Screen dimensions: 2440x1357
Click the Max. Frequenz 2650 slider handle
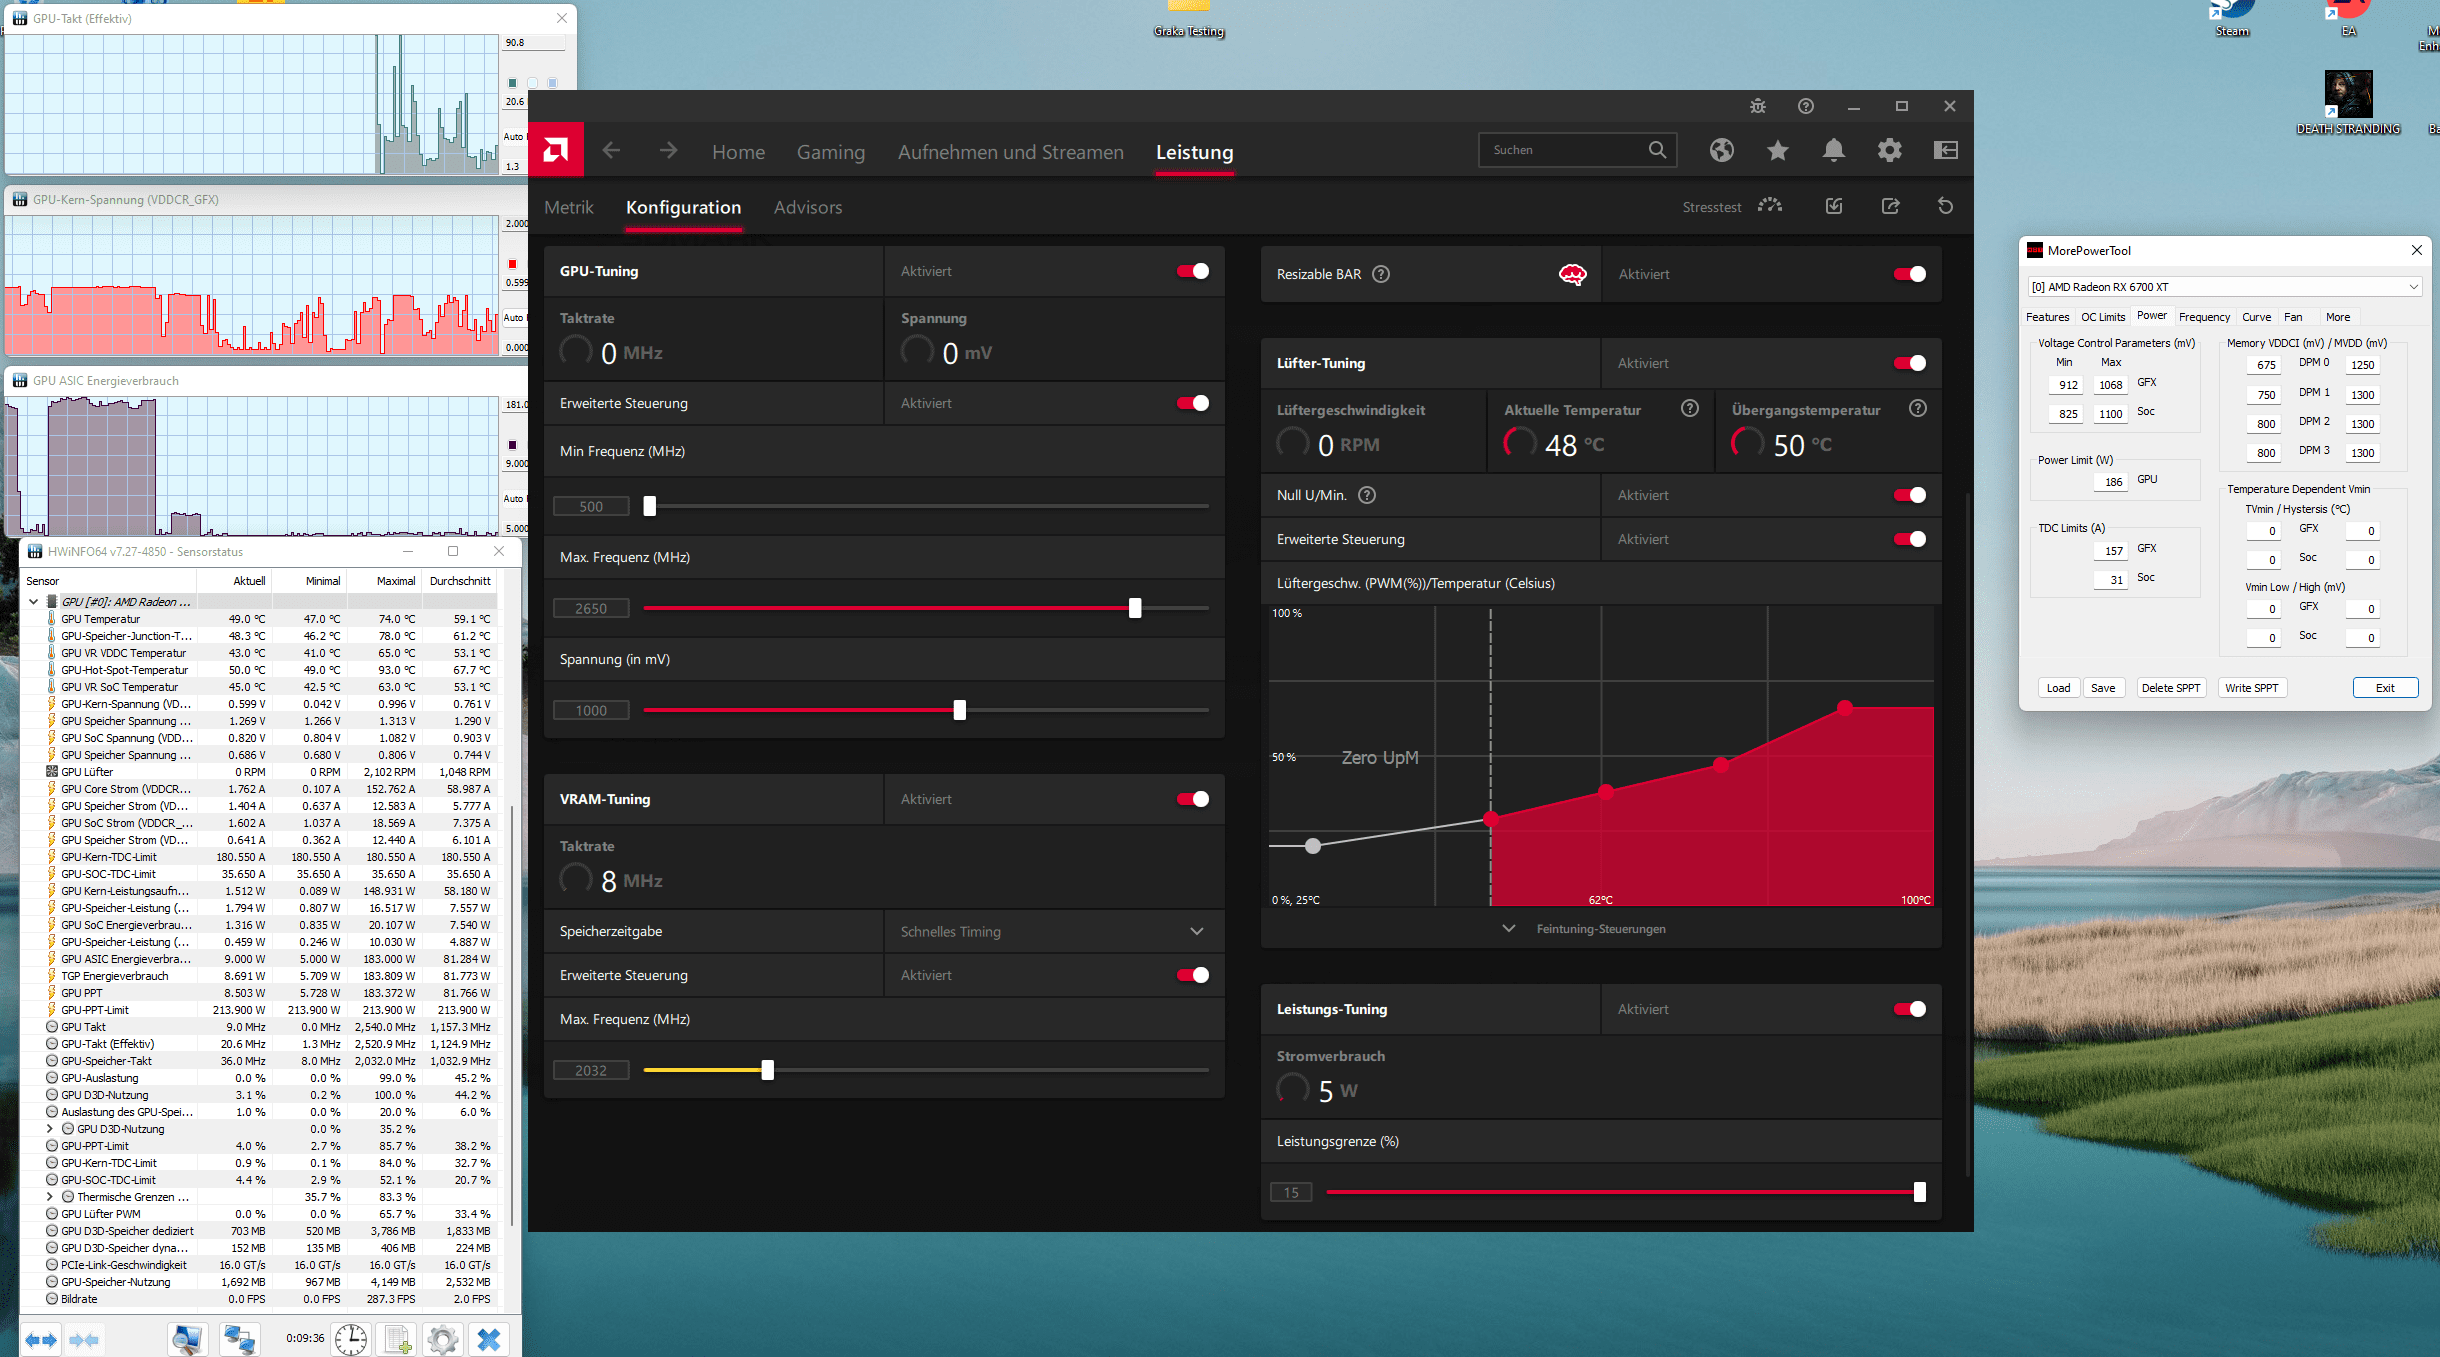1135,608
